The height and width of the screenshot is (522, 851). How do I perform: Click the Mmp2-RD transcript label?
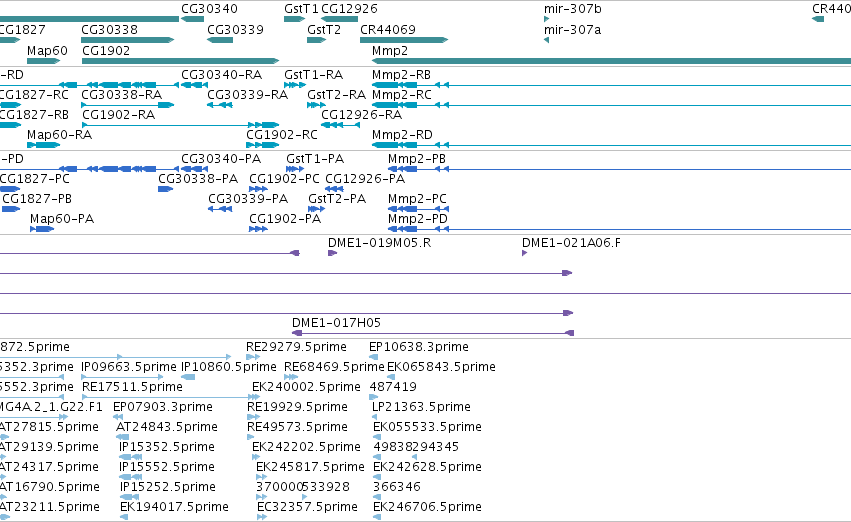402,135
